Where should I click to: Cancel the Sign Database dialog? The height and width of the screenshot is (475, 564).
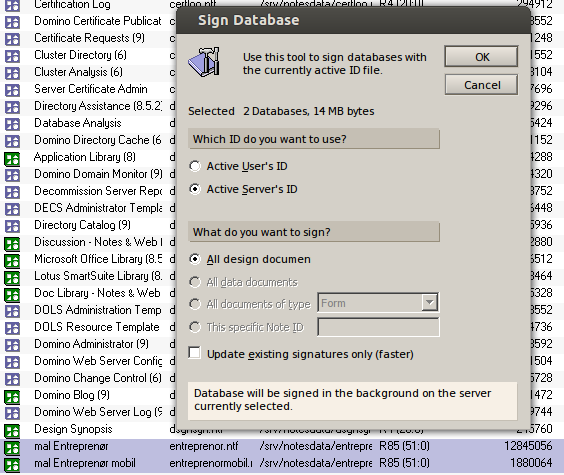coord(481,85)
